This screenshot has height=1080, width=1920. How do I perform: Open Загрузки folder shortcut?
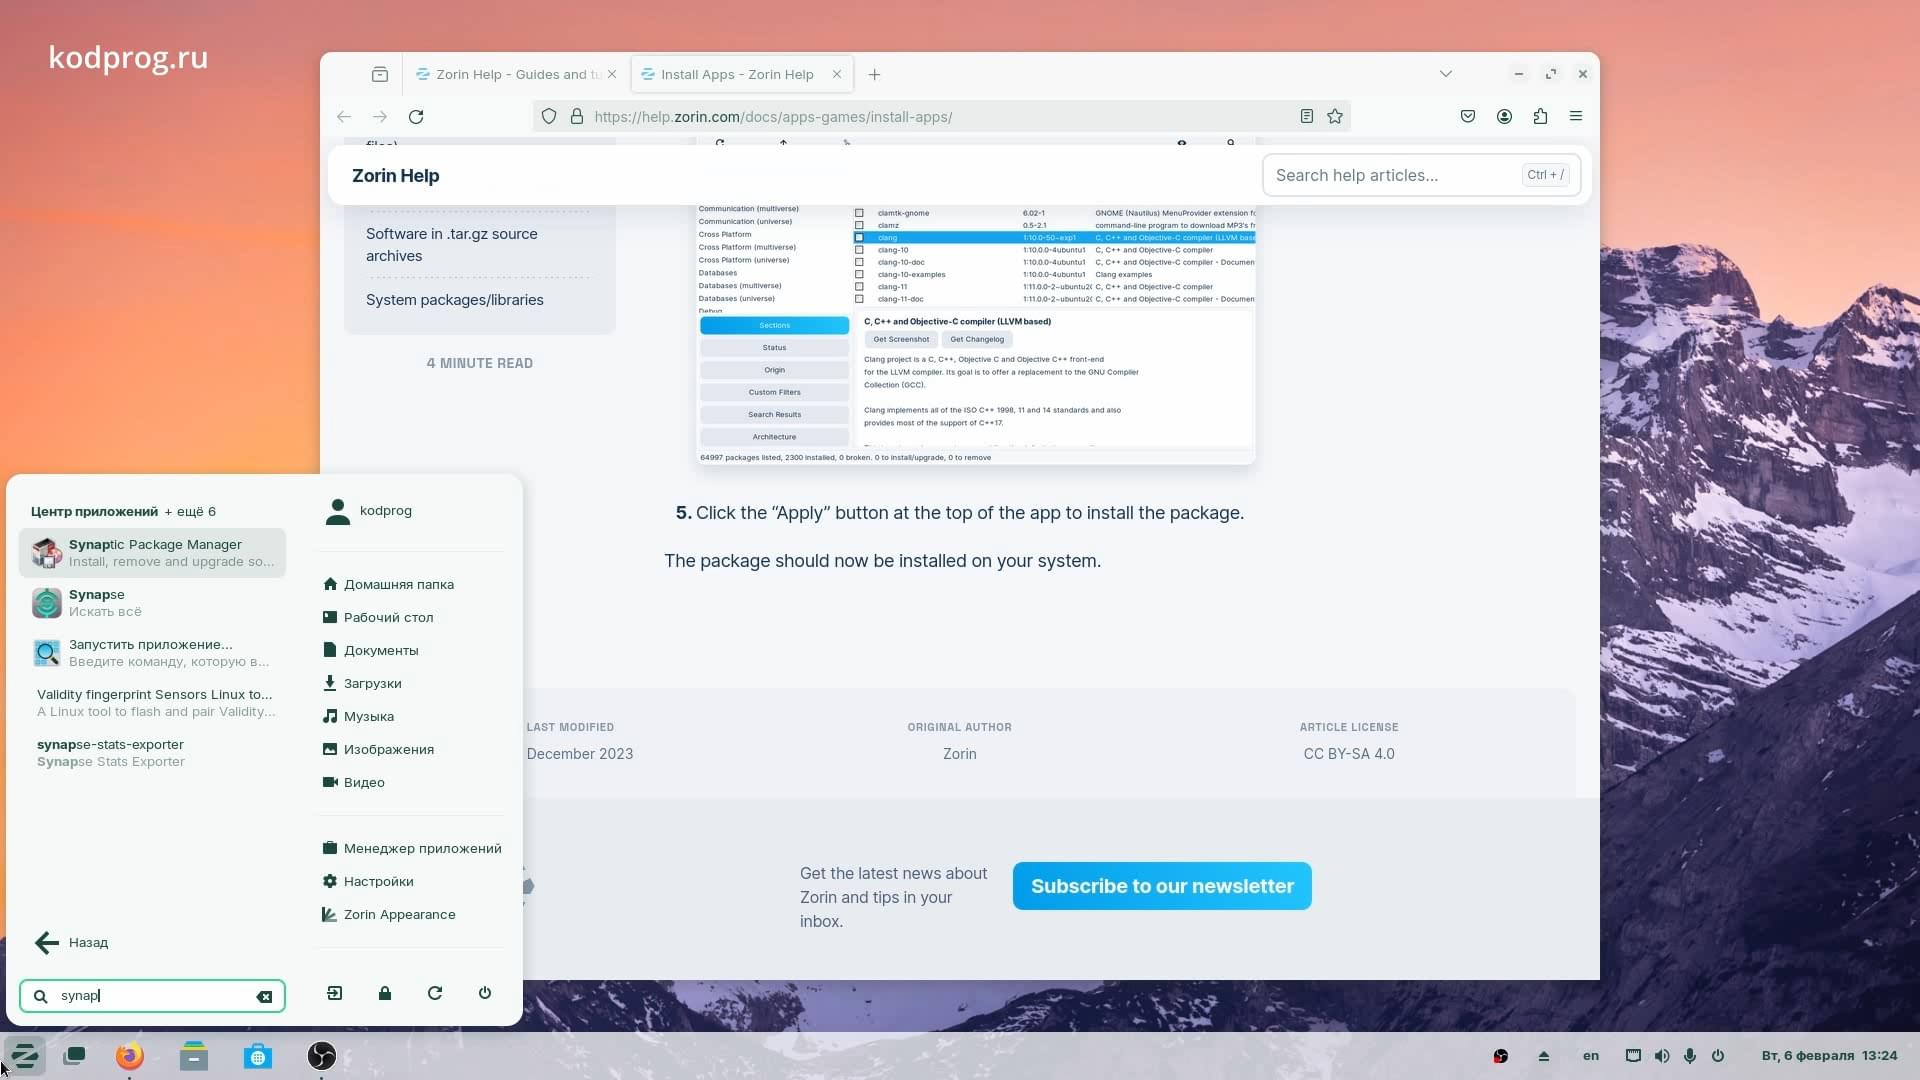[x=362, y=683]
